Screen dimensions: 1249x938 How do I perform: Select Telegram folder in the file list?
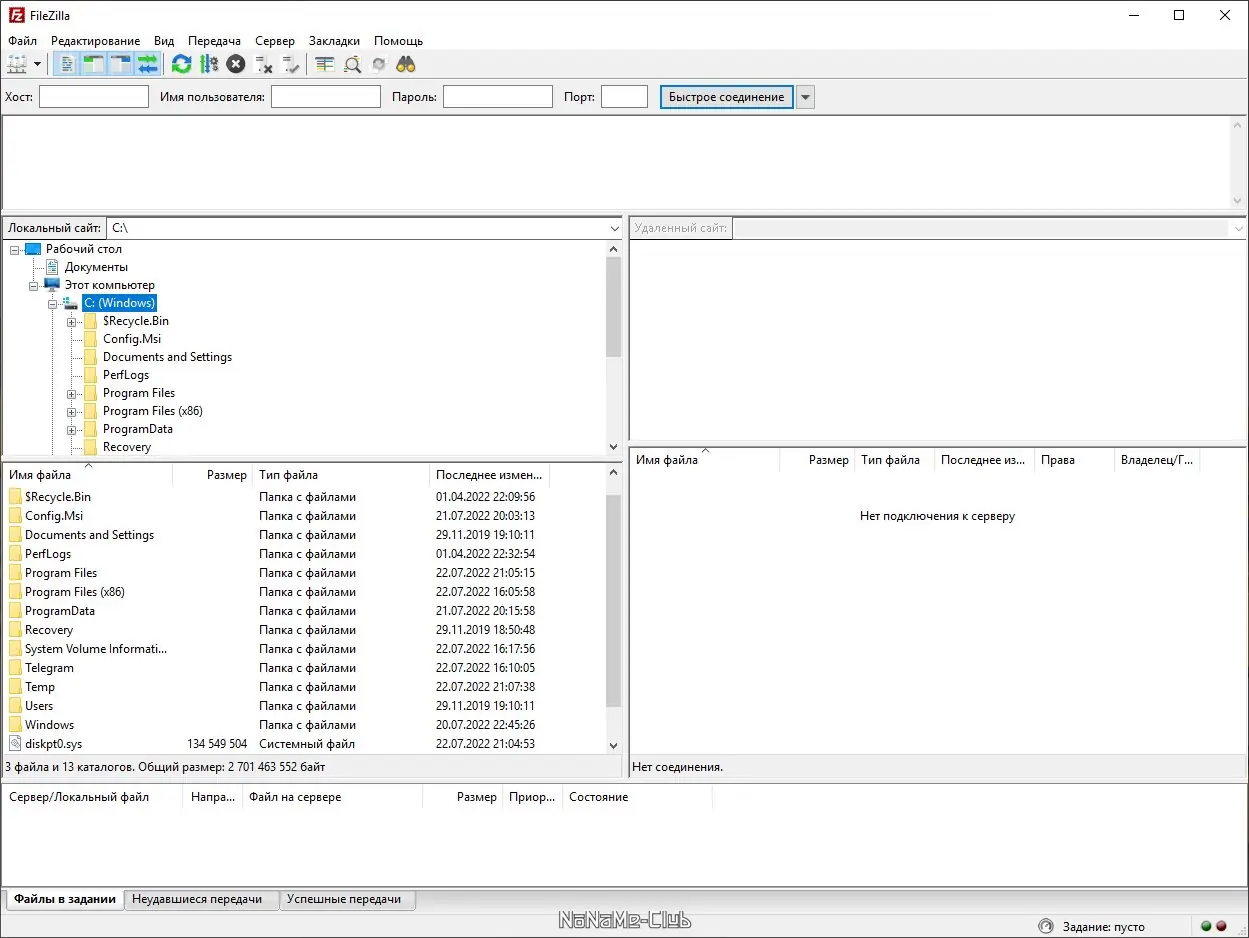tap(49, 668)
